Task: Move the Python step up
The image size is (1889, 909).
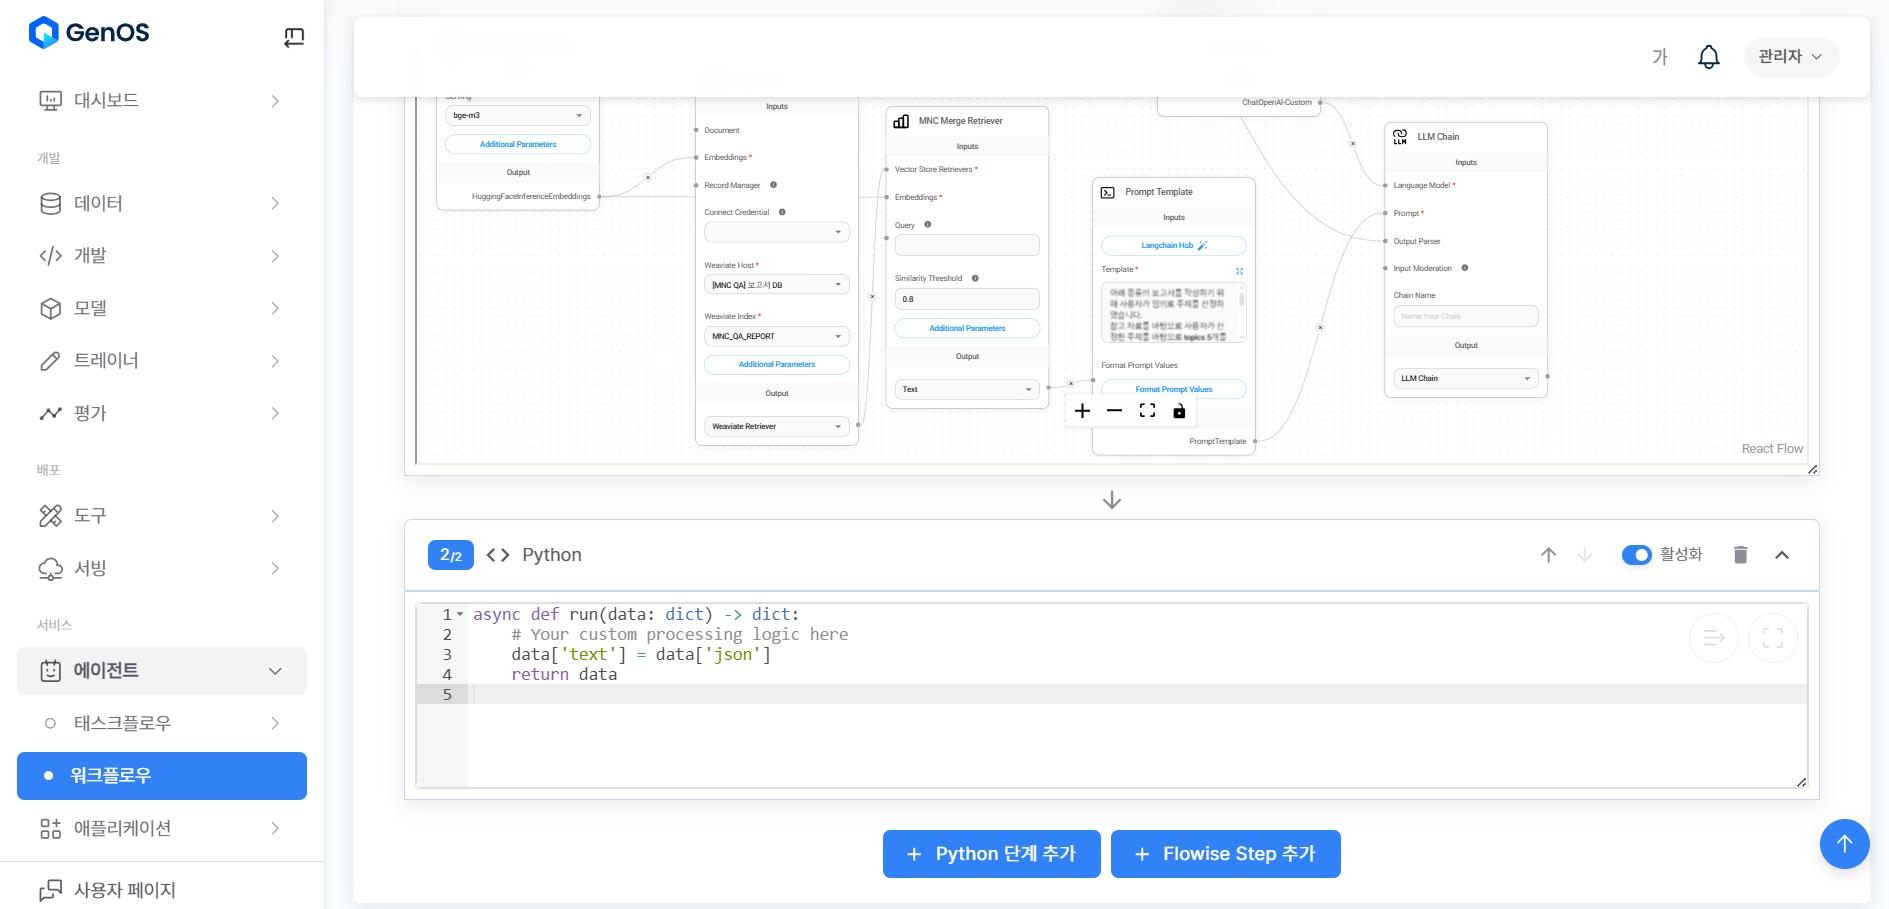Action: [x=1548, y=555]
